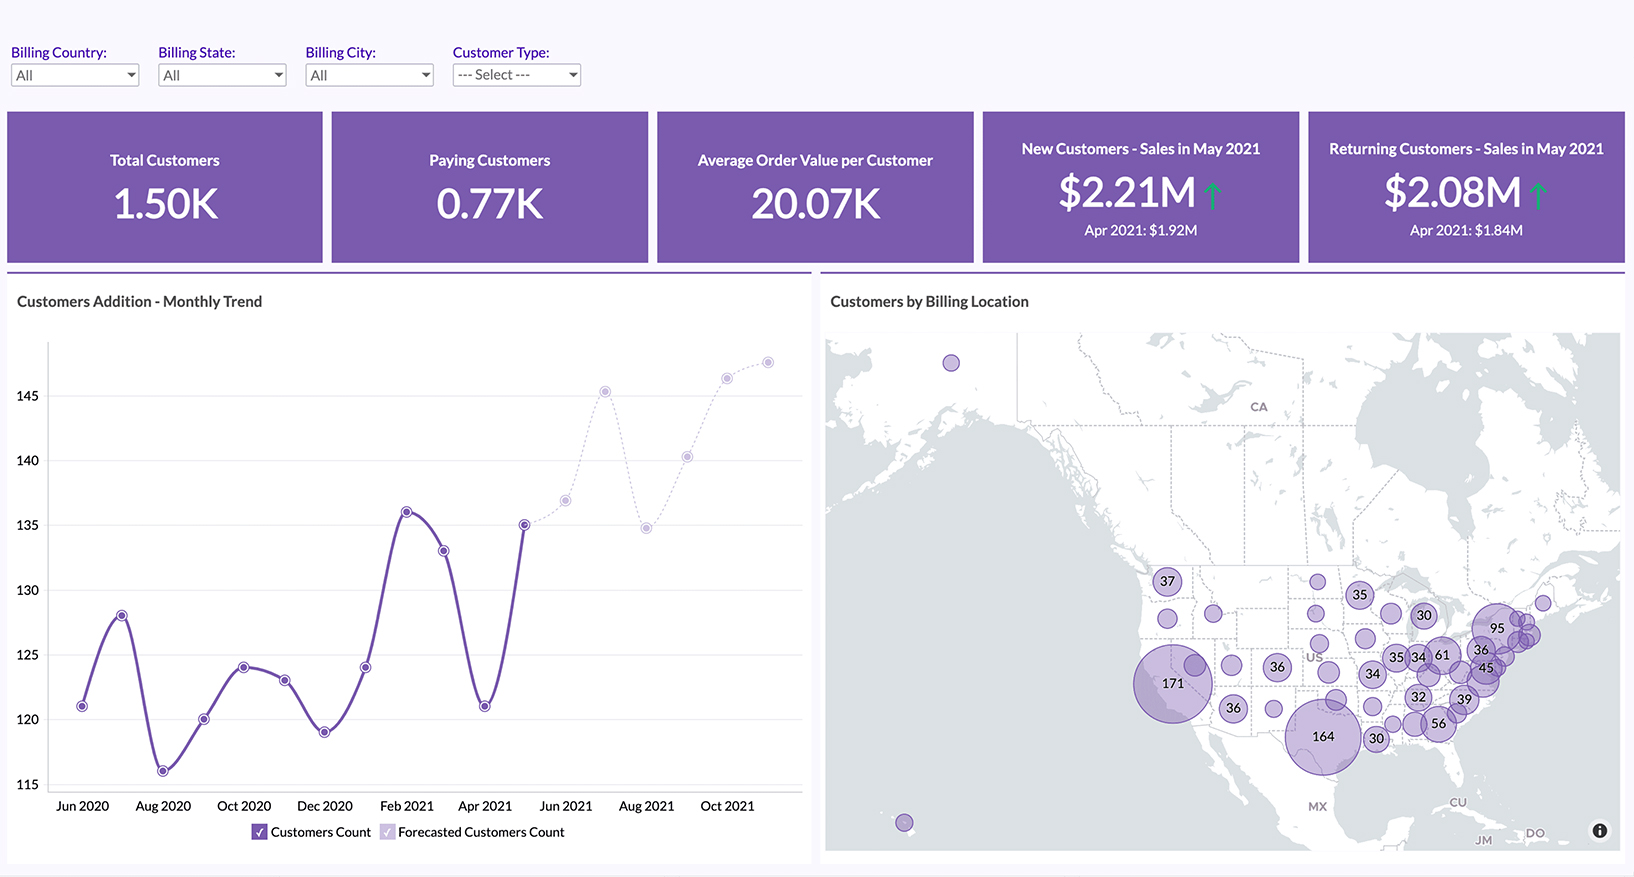Click the 56 customers map bubble
The image size is (1634, 877).
pyautogui.click(x=1438, y=723)
